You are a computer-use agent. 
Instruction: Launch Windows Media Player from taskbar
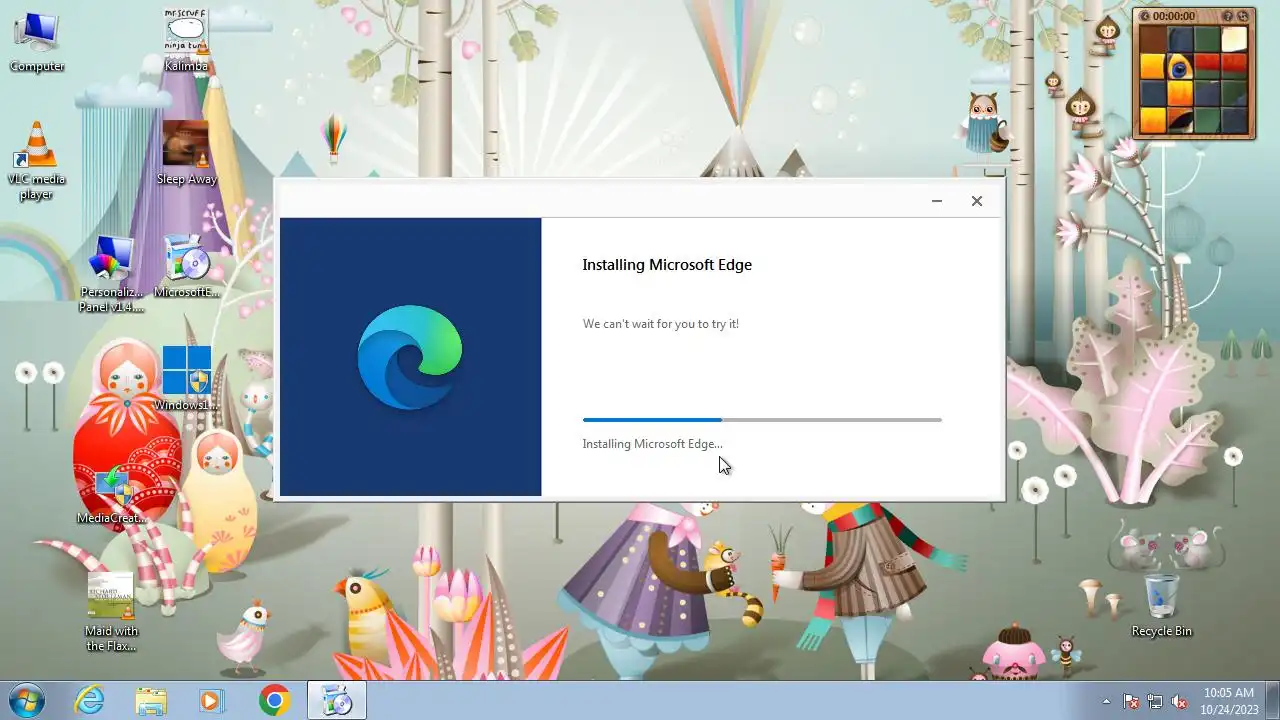212,701
